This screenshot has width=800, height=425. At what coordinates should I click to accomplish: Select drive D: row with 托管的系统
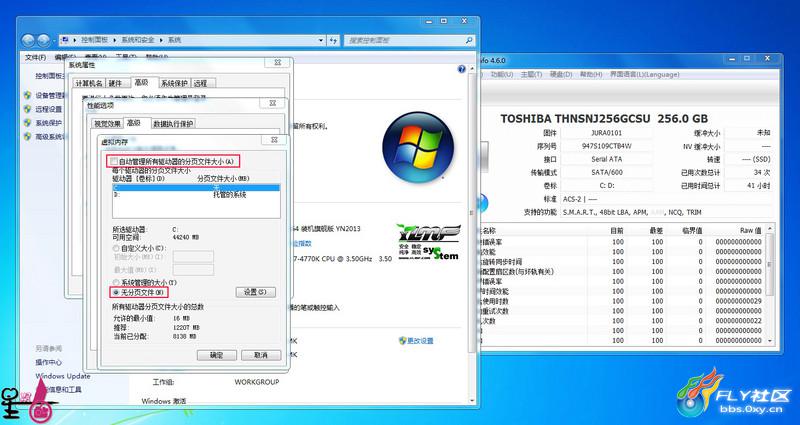196,195
